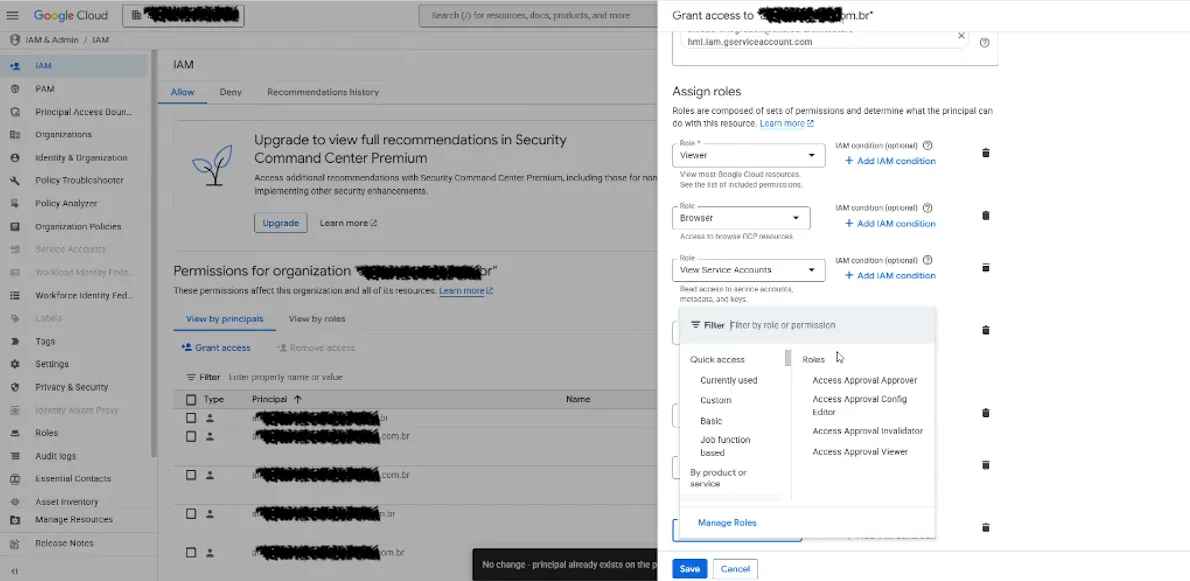
Task: Add IAM condition for Browser role
Action: (x=890, y=224)
